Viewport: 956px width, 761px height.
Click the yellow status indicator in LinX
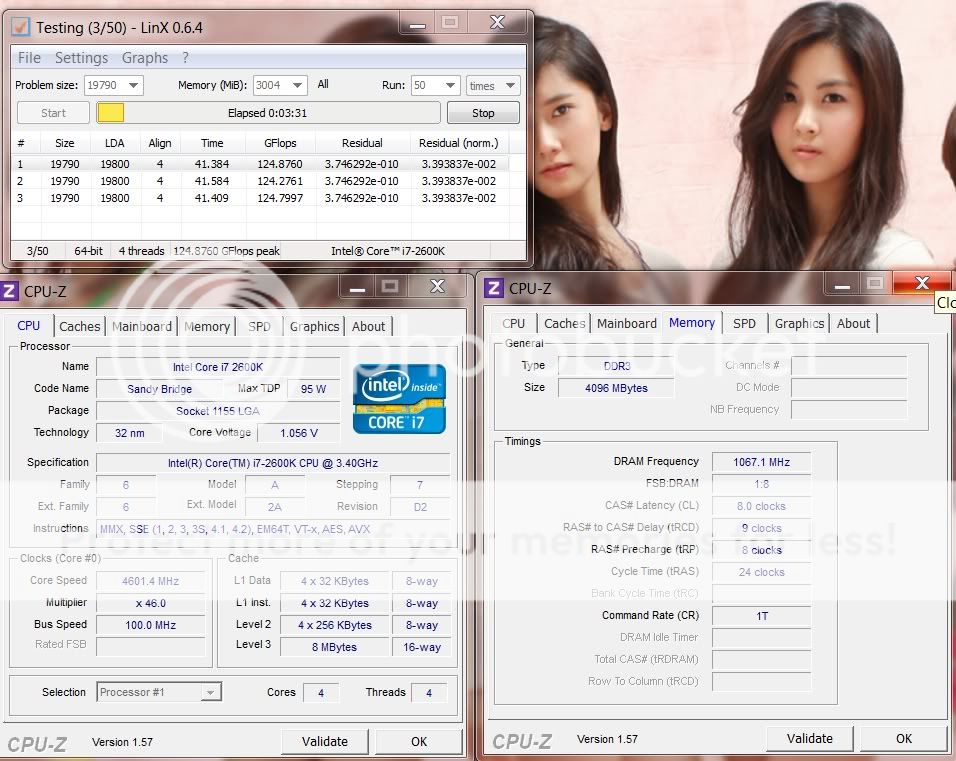[x=110, y=113]
